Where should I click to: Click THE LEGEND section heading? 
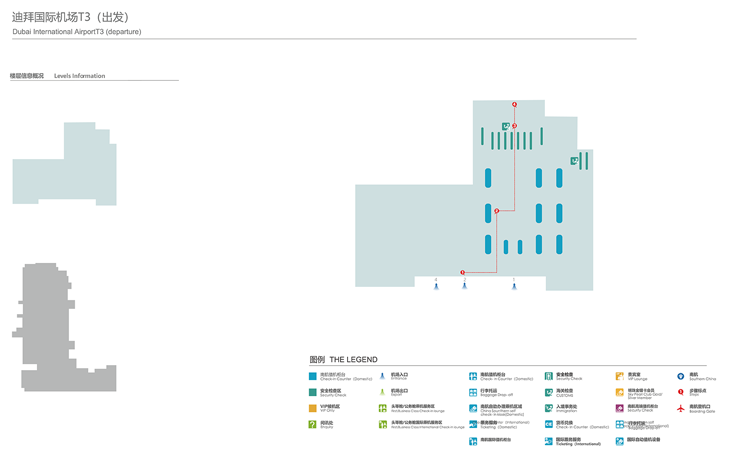pos(343,359)
